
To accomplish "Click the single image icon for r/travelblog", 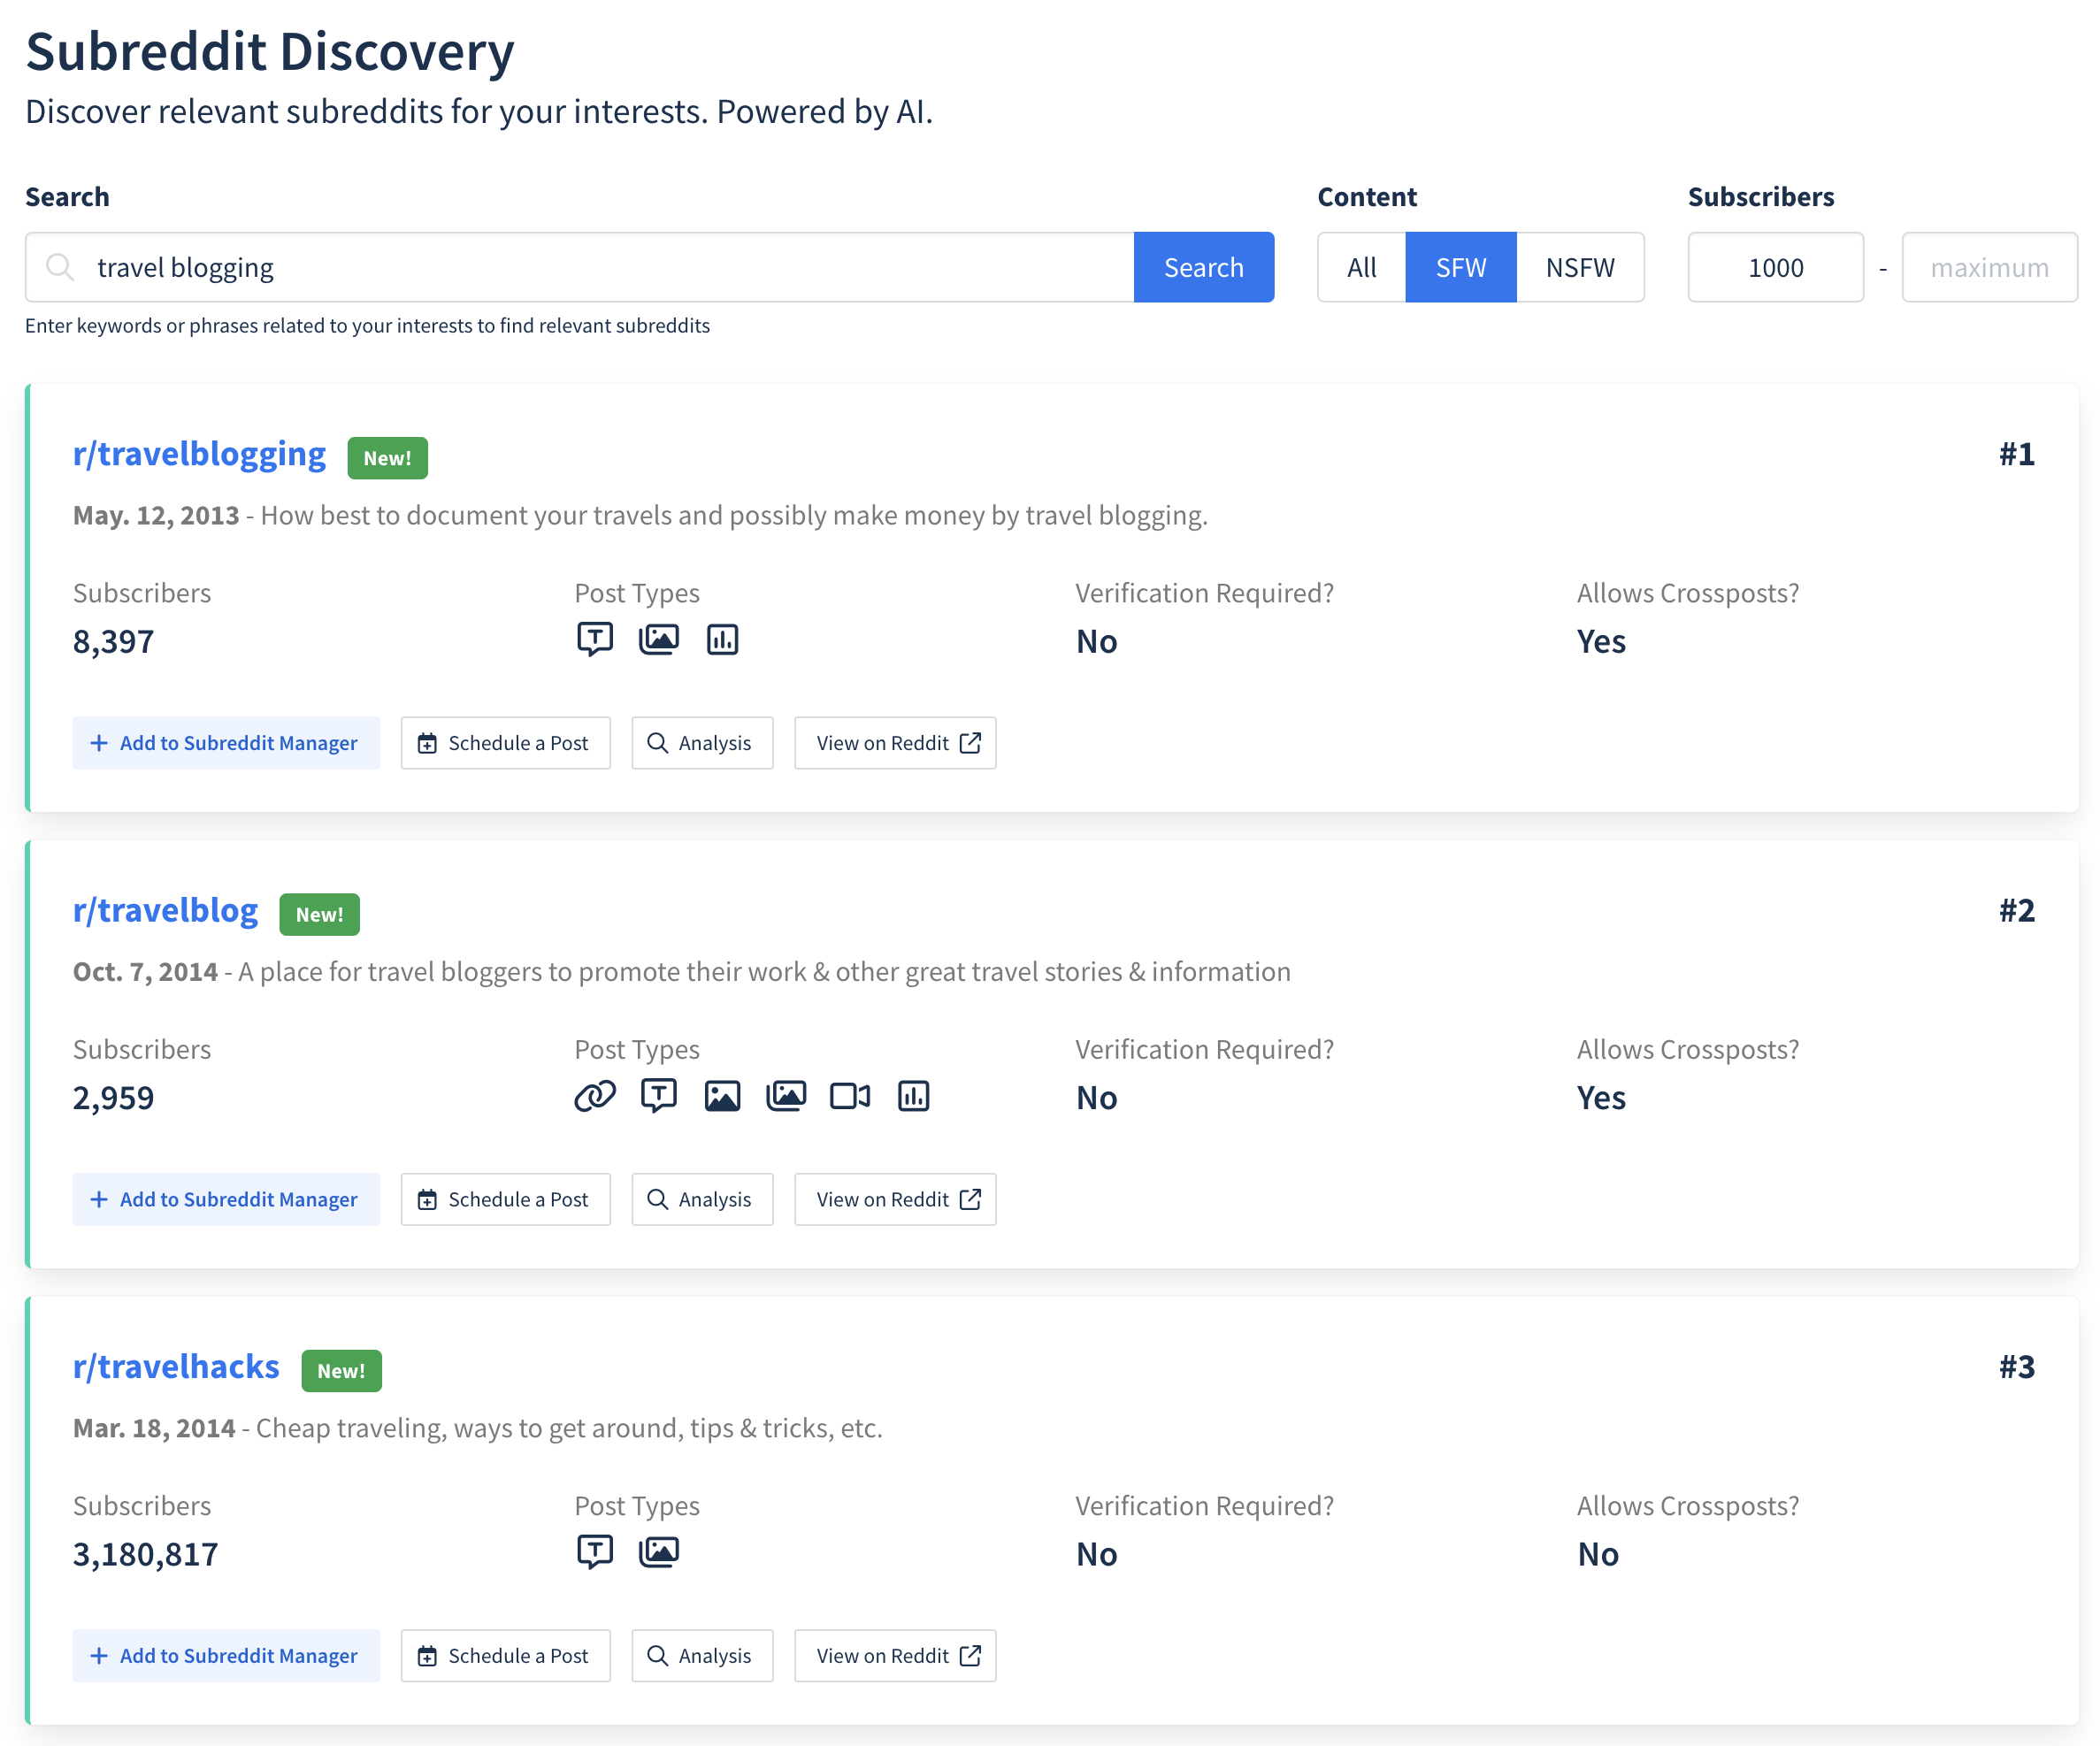I will point(722,1096).
